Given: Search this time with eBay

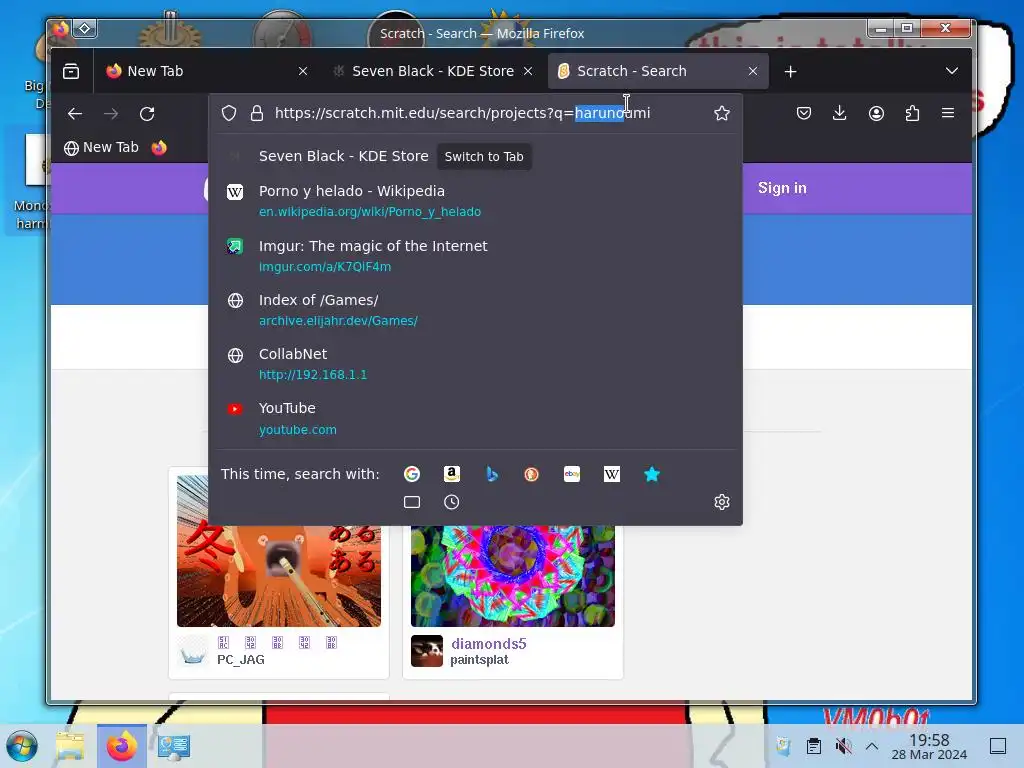Looking at the screenshot, I should click(572, 474).
